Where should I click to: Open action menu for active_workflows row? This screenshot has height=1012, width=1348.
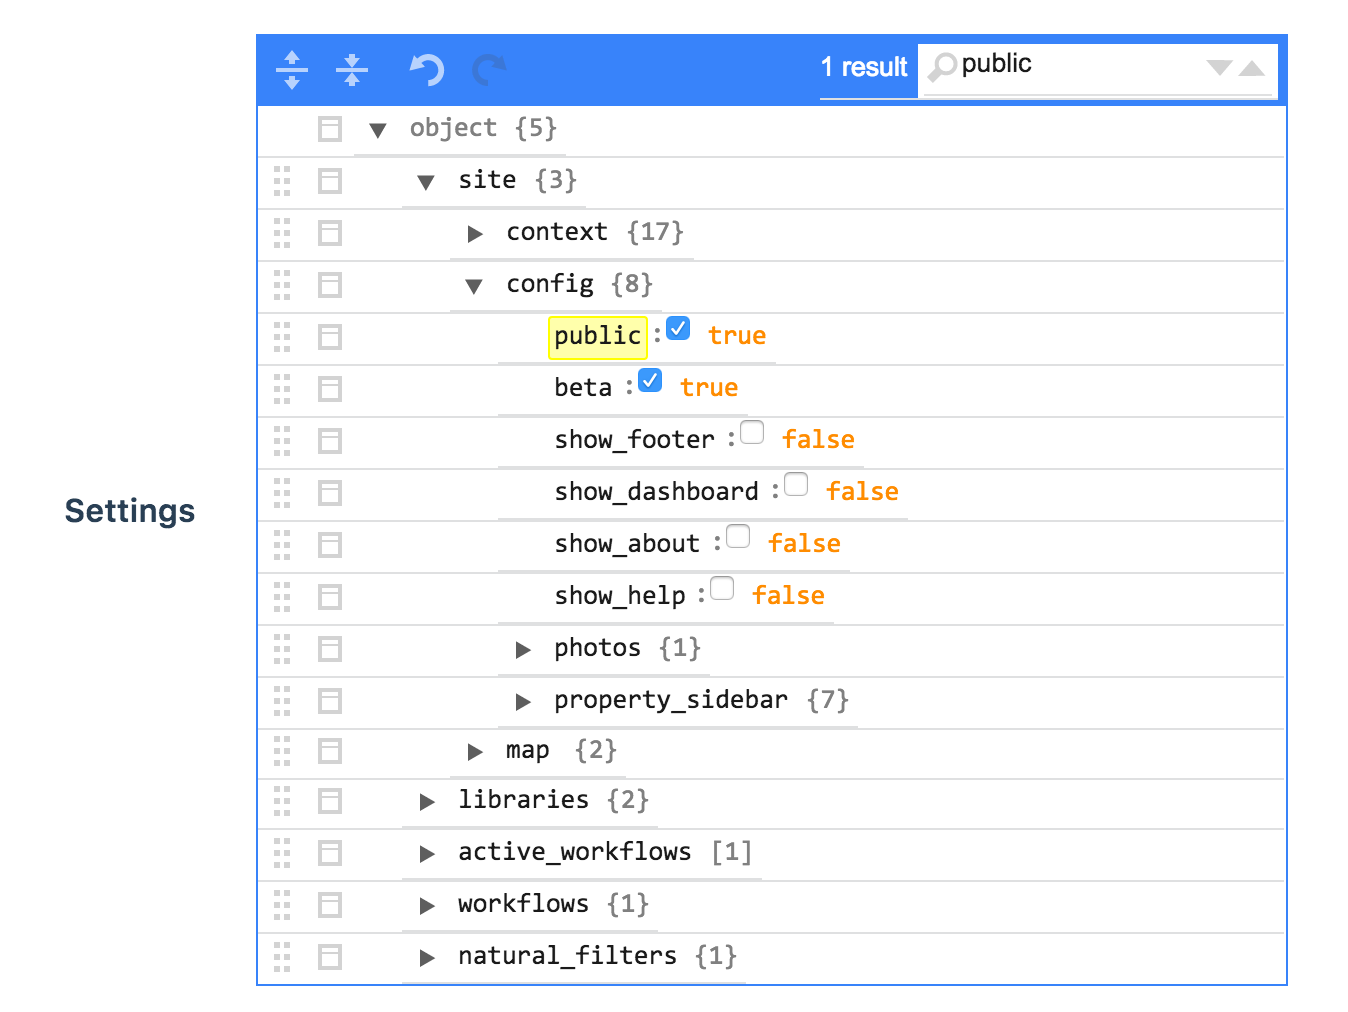pyautogui.click(x=330, y=853)
